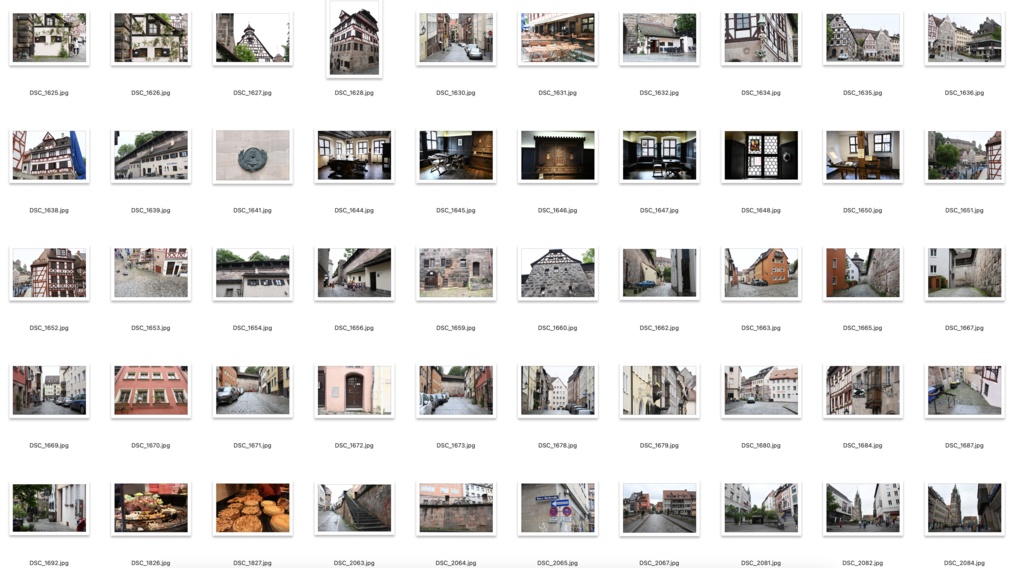The image size is (1024, 568).
Task: Select the file name text "DSC_1636.jpg"
Action: (965, 93)
